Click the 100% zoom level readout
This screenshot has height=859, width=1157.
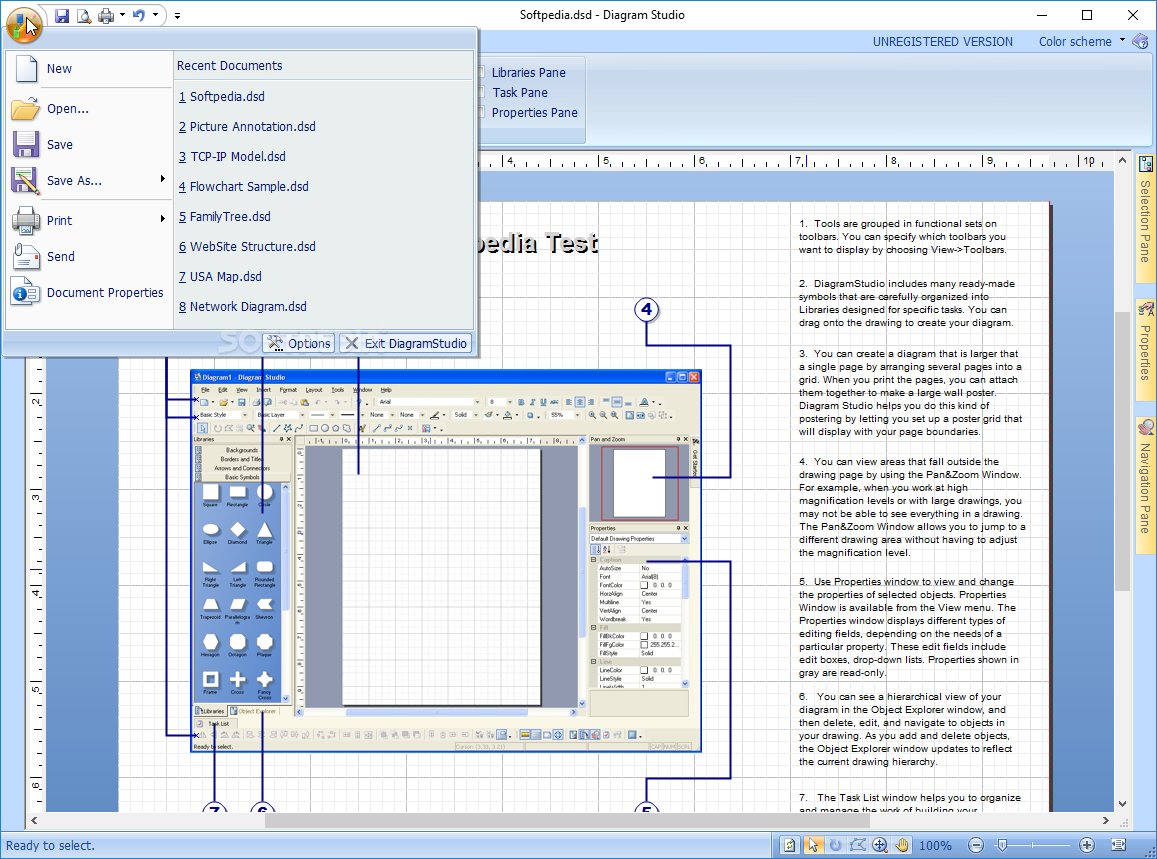coord(936,846)
